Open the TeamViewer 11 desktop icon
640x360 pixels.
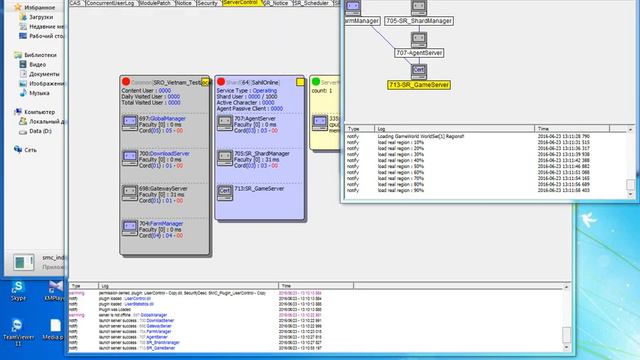(x=18, y=332)
